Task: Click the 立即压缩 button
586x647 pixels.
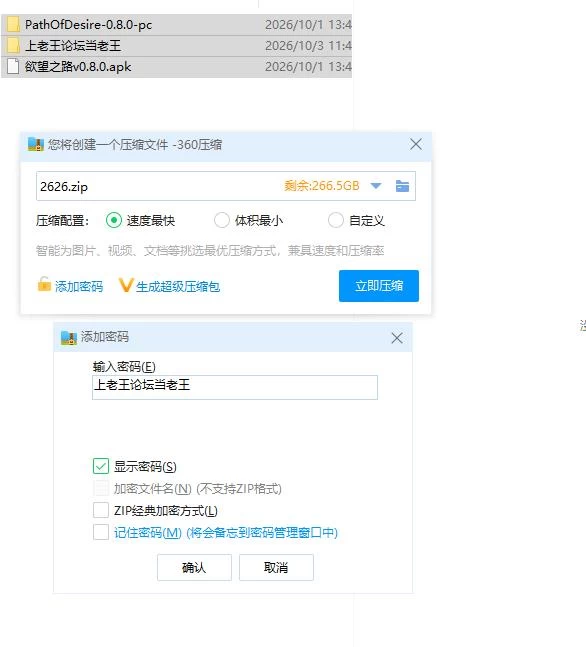Action: click(379, 286)
